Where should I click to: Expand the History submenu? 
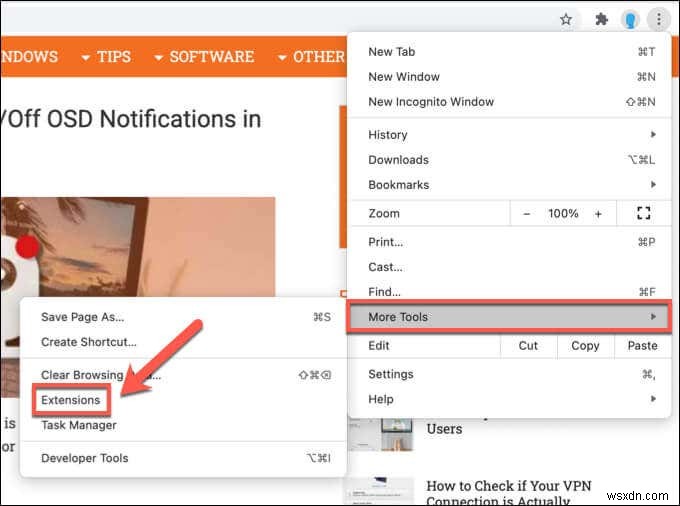pyautogui.click(x=511, y=135)
